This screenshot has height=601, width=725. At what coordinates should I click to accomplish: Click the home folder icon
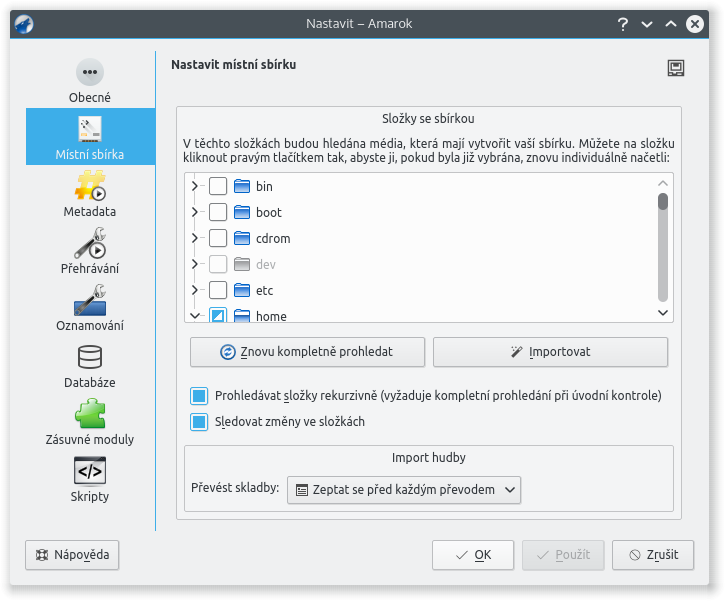coord(241,316)
